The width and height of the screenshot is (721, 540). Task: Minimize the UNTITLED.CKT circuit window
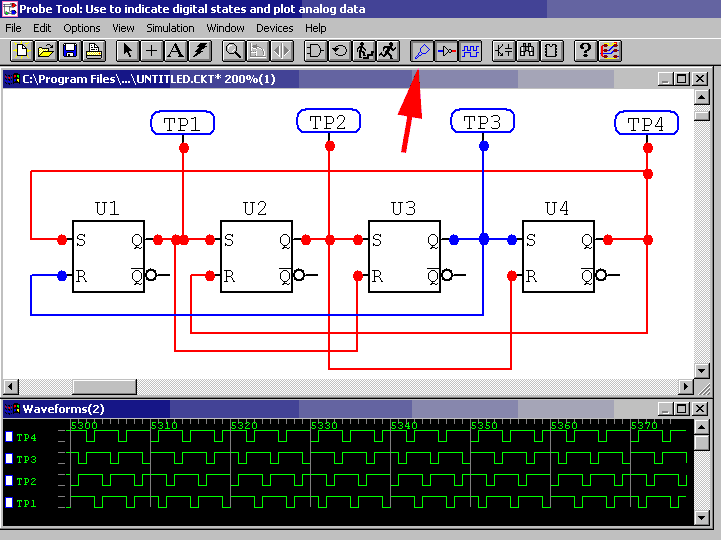point(665,79)
